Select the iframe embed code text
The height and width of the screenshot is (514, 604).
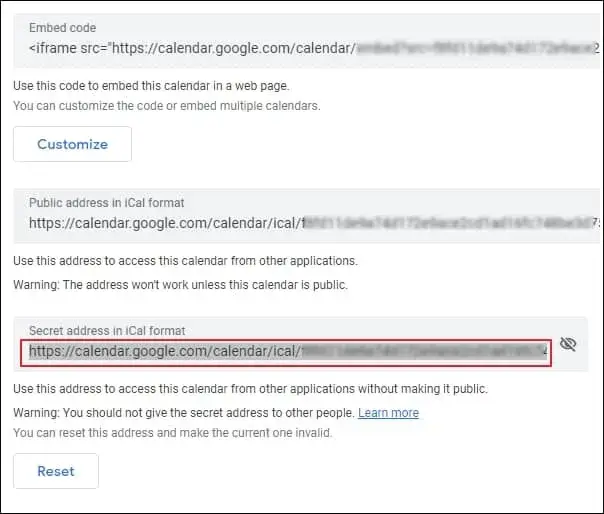click(x=314, y=48)
